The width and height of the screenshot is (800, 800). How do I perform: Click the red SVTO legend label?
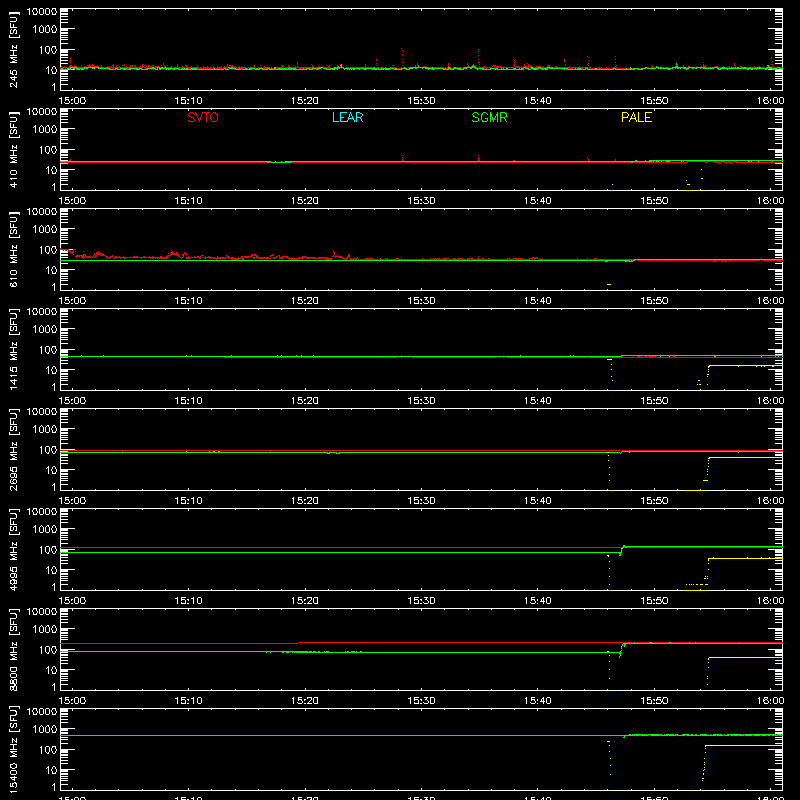[x=203, y=117]
